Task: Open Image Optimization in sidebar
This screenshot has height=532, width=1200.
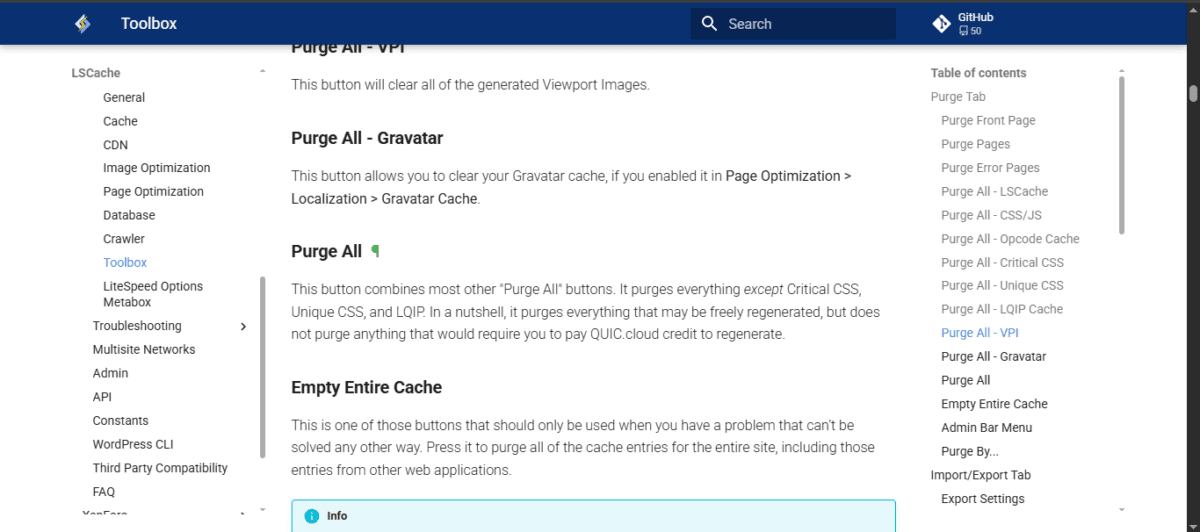Action: (157, 168)
